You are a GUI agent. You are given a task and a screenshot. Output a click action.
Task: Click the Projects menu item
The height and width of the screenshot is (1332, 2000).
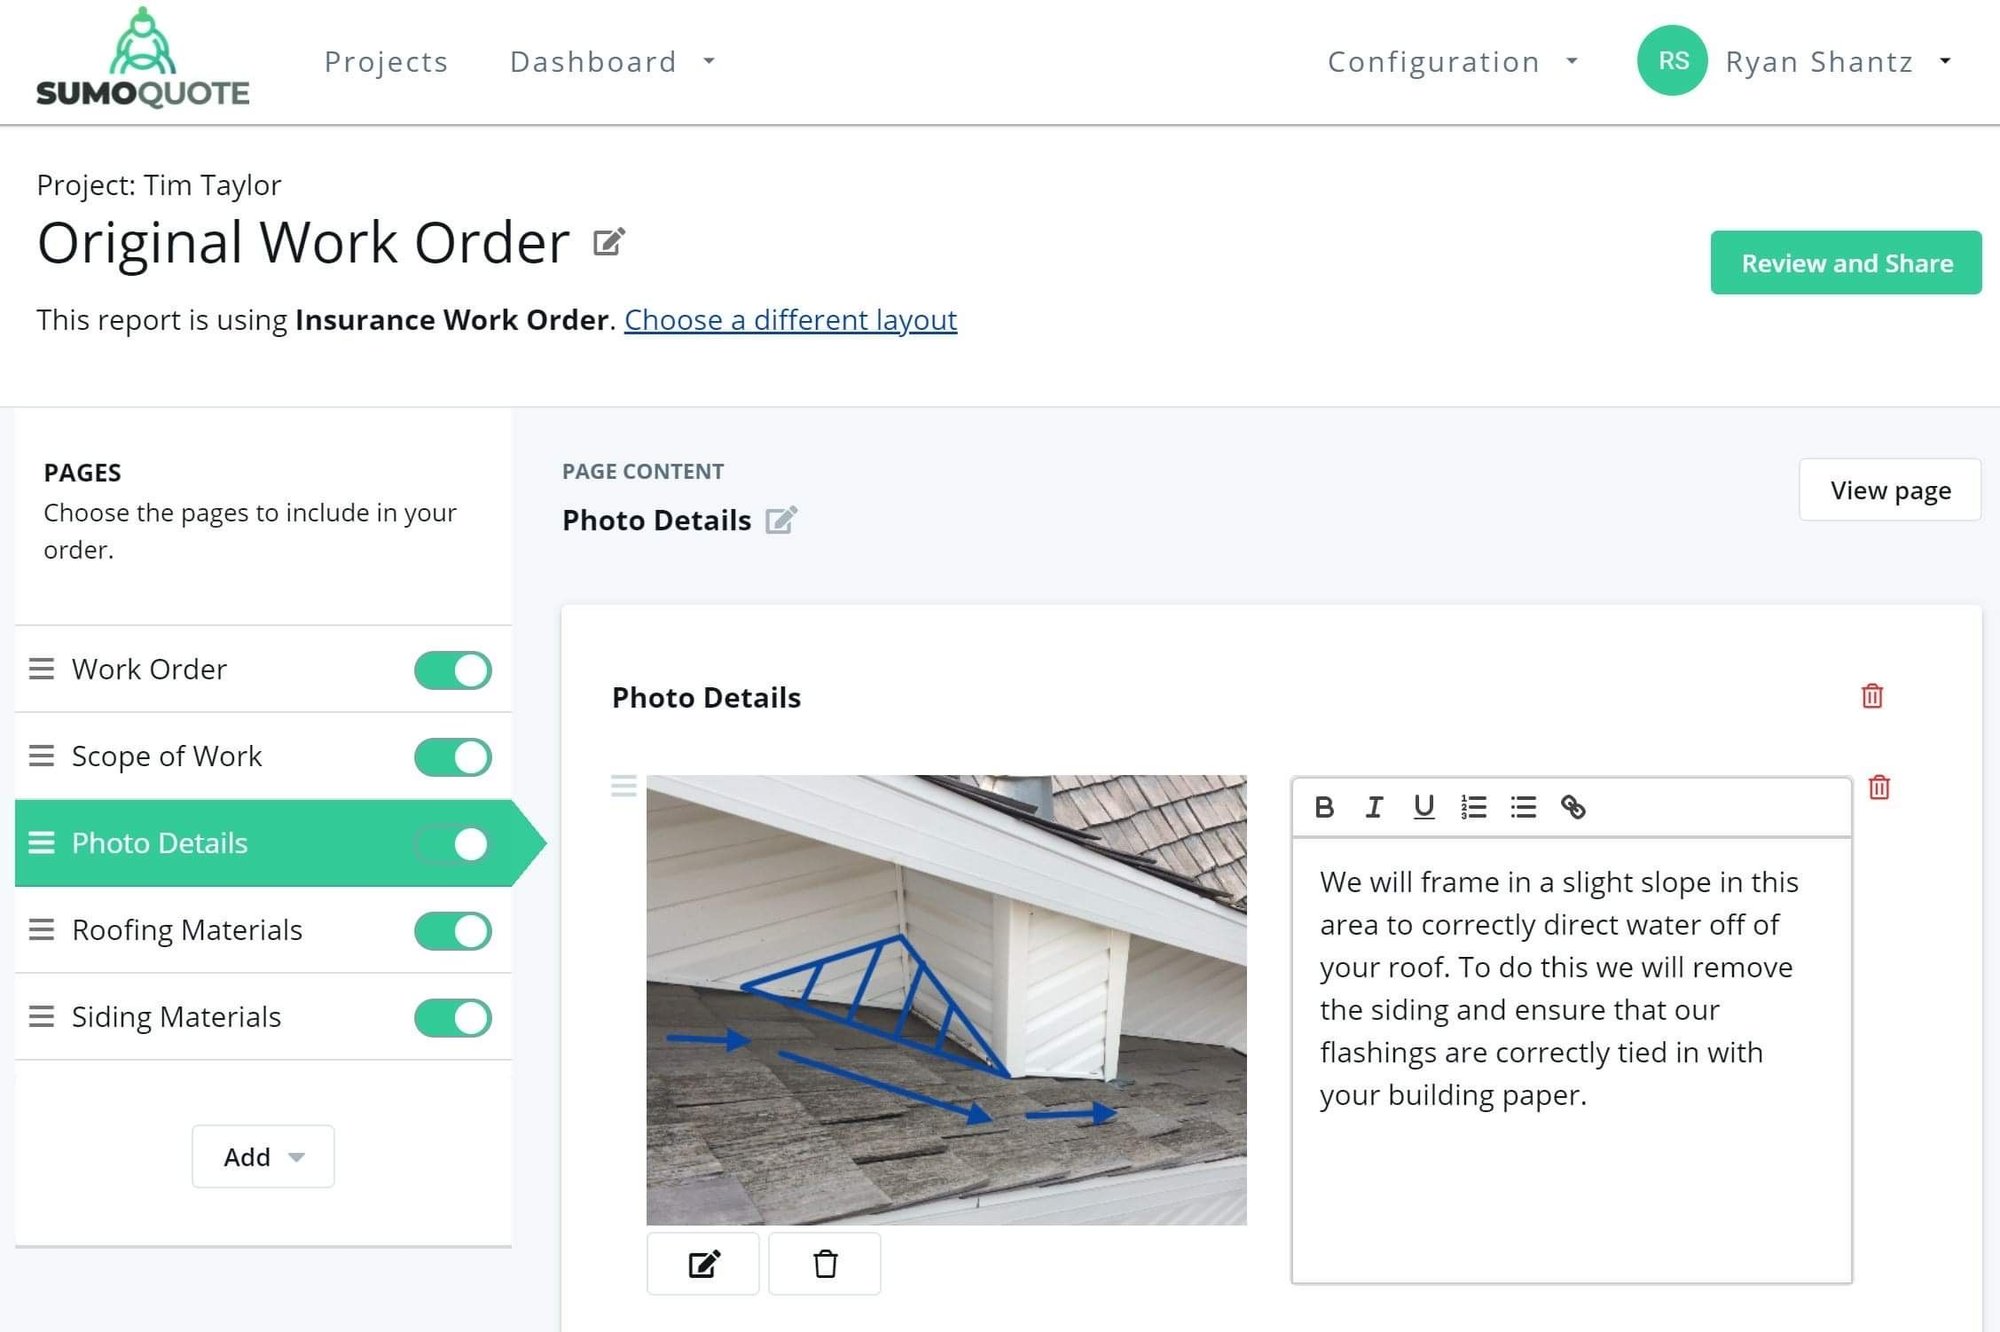click(386, 59)
